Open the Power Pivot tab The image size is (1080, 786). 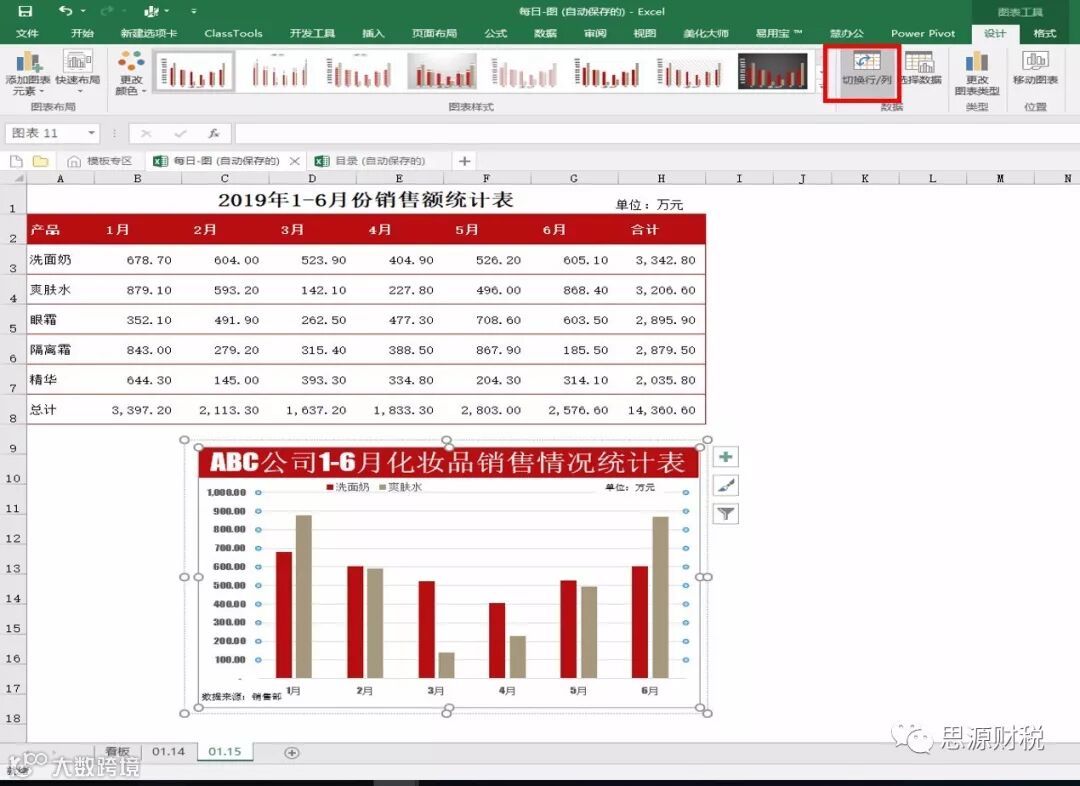pyautogui.click(x=923, y=33)
